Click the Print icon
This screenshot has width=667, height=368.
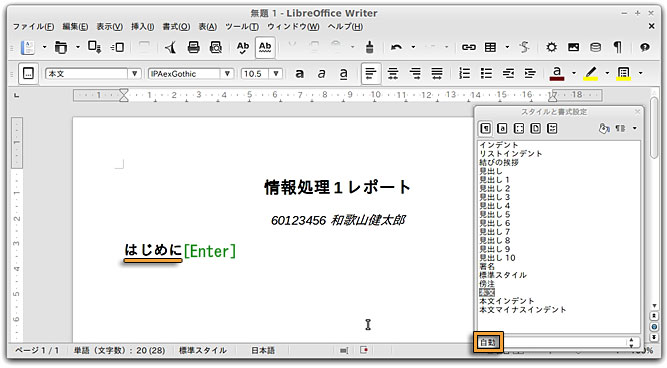pyautogui.click(x=194, y=47)
